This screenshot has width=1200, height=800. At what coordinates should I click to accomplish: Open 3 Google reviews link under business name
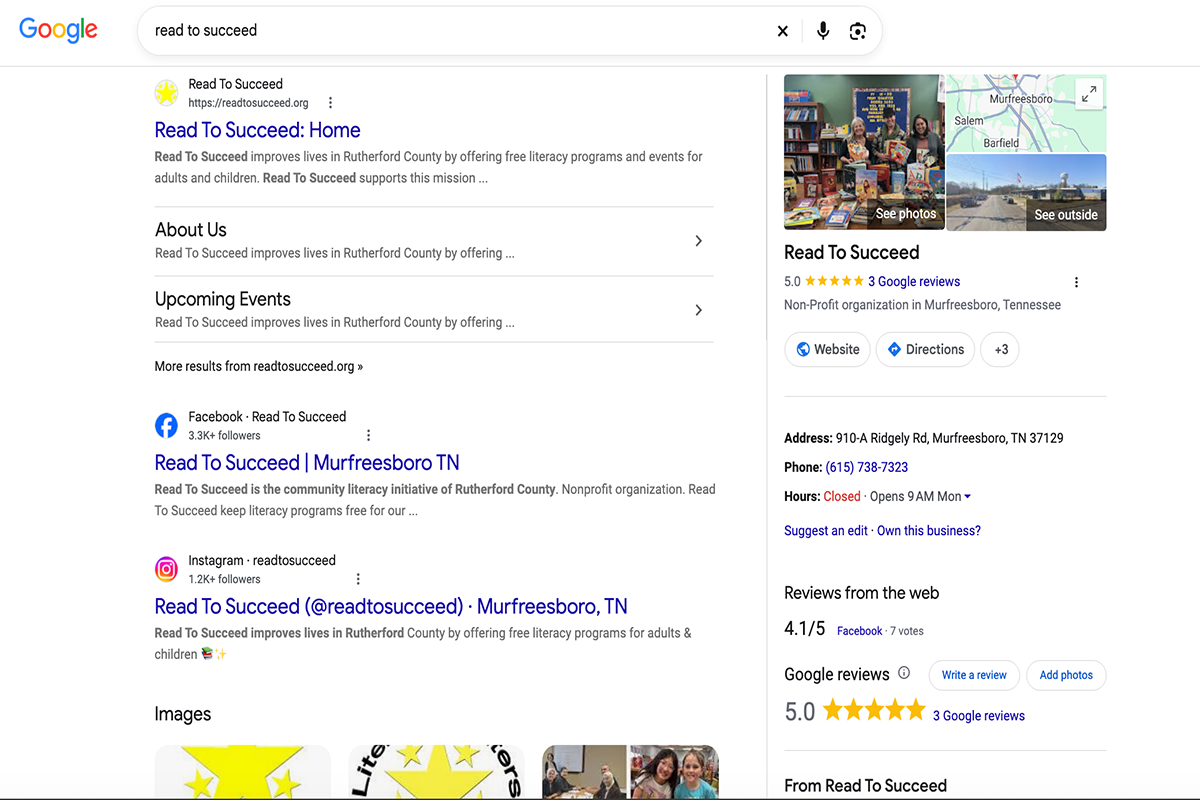coord(914,282)
